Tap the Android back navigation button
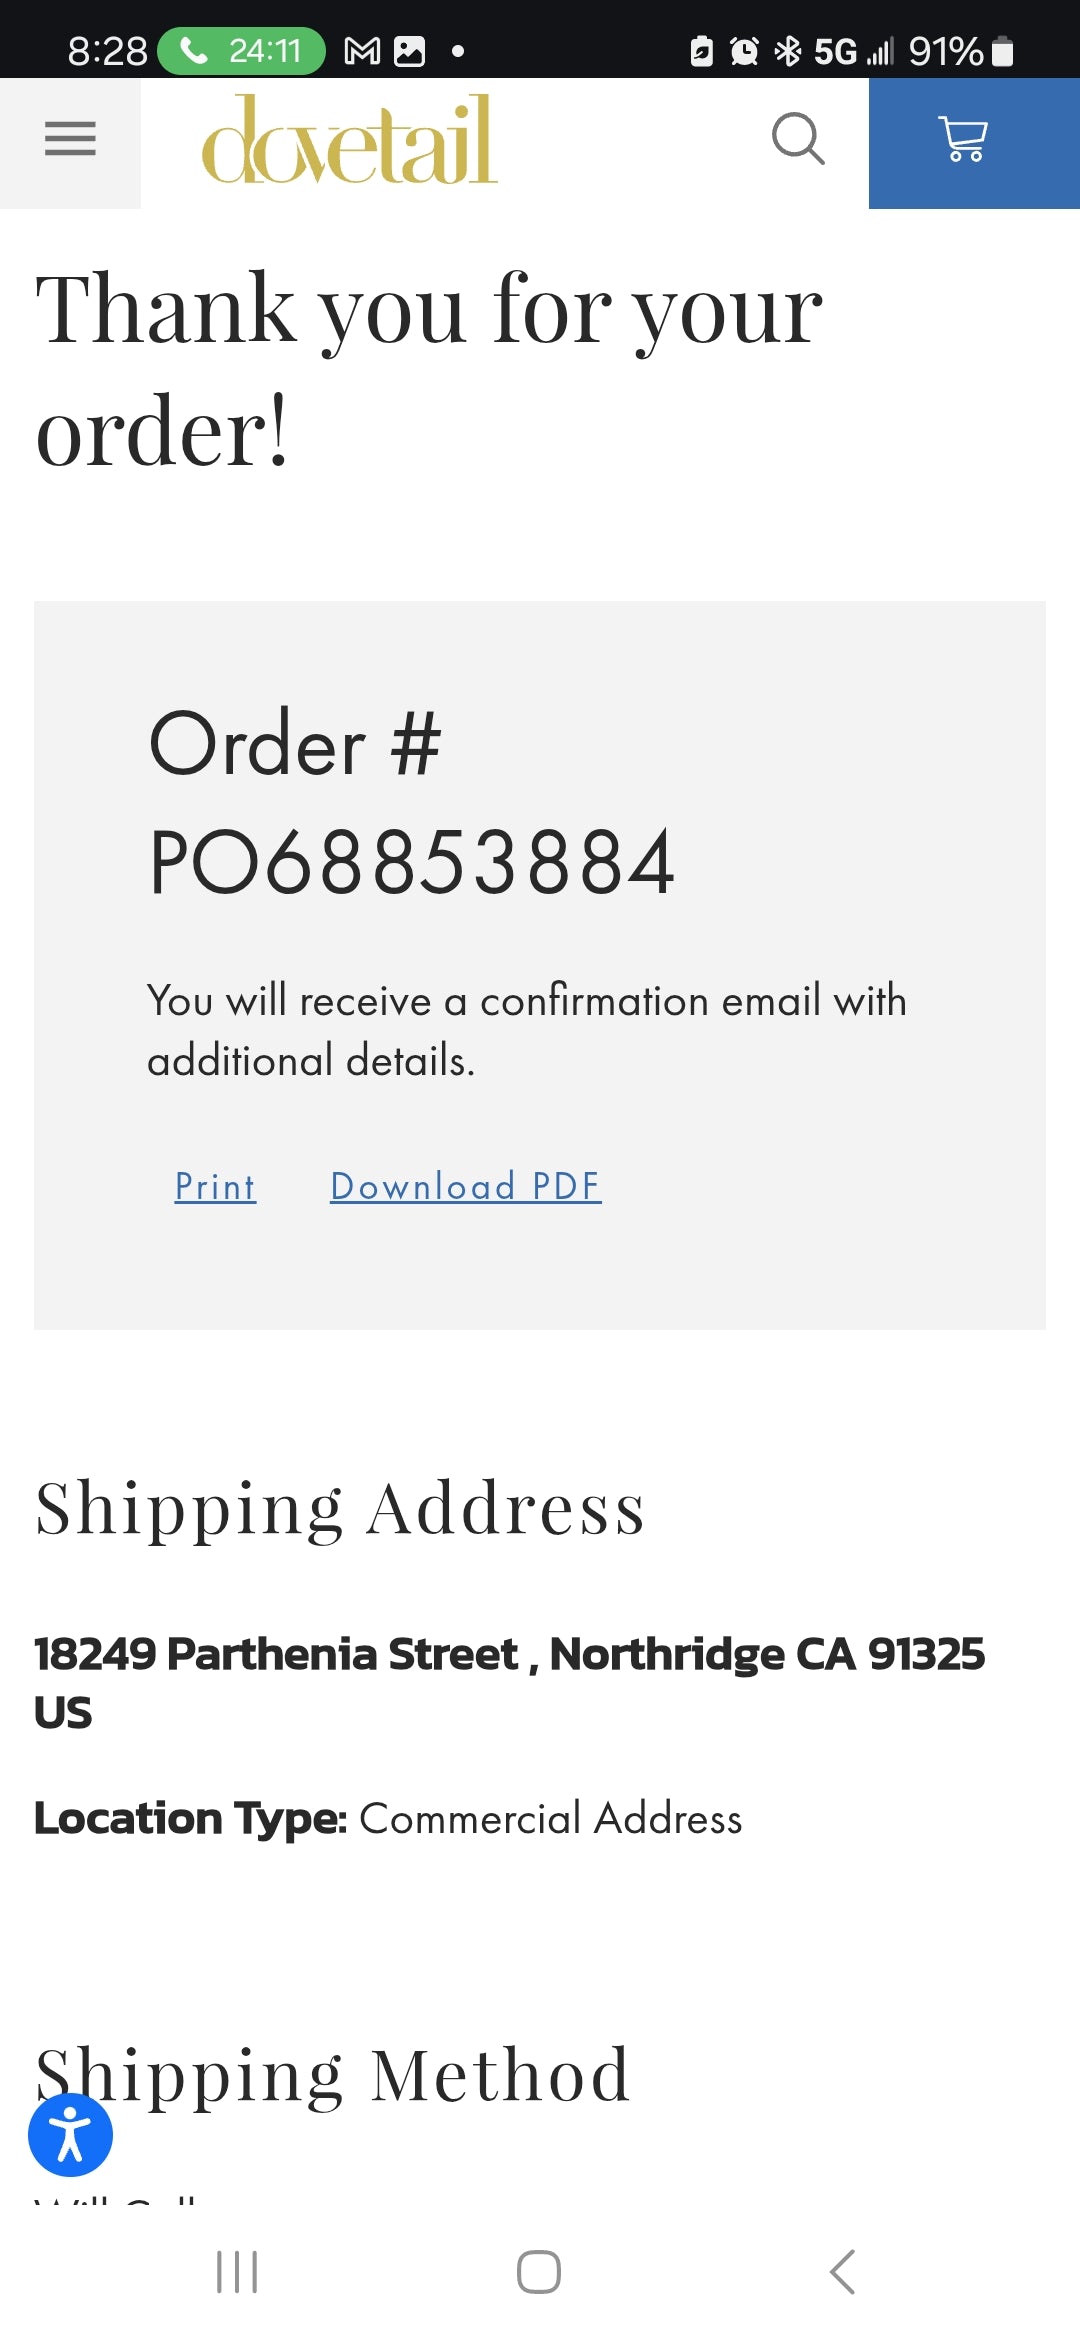Viewport: 1080px width, 2340px height. pyautogui.click(x=842, y=2272)
